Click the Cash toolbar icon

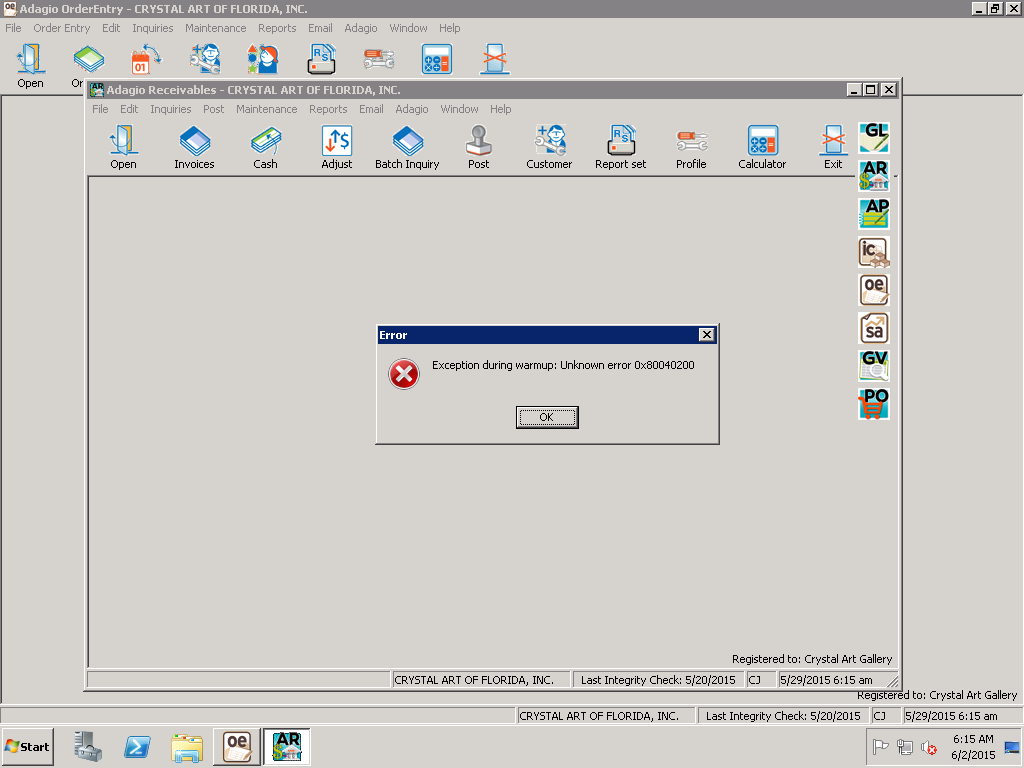tap(265, 147)
